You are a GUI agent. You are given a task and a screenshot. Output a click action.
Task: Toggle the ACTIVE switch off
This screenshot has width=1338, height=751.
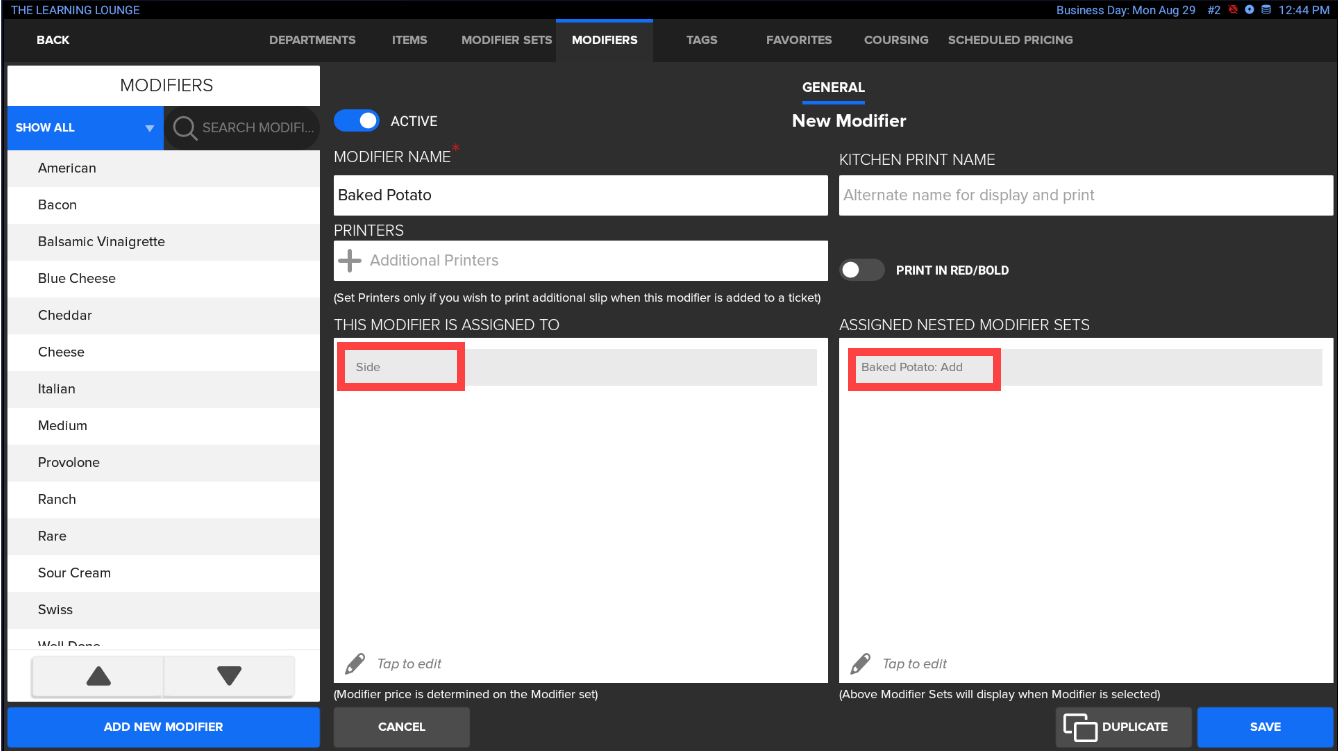(357, 120)
